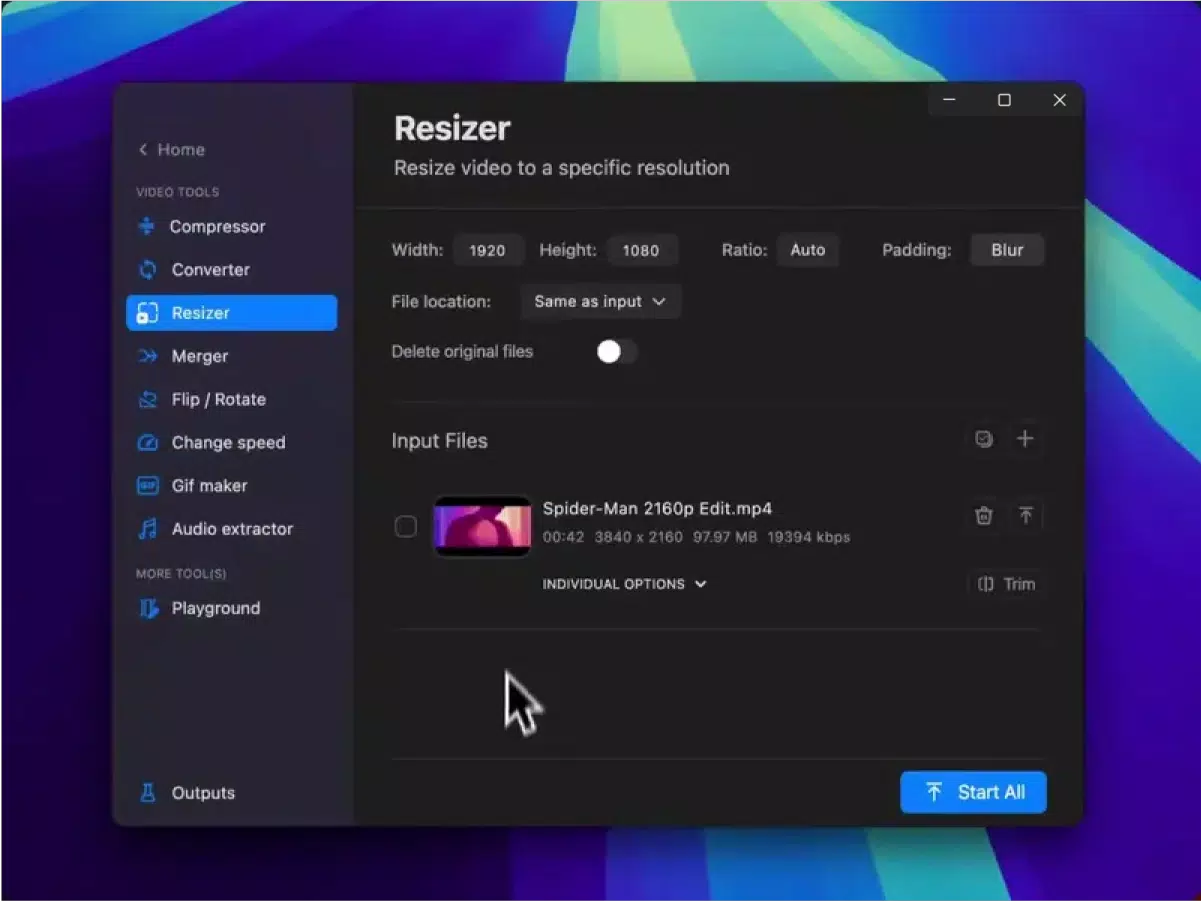Toggle Delete original files switch
The width and height of the screenshot is (1201, 901).
[616, 352]
